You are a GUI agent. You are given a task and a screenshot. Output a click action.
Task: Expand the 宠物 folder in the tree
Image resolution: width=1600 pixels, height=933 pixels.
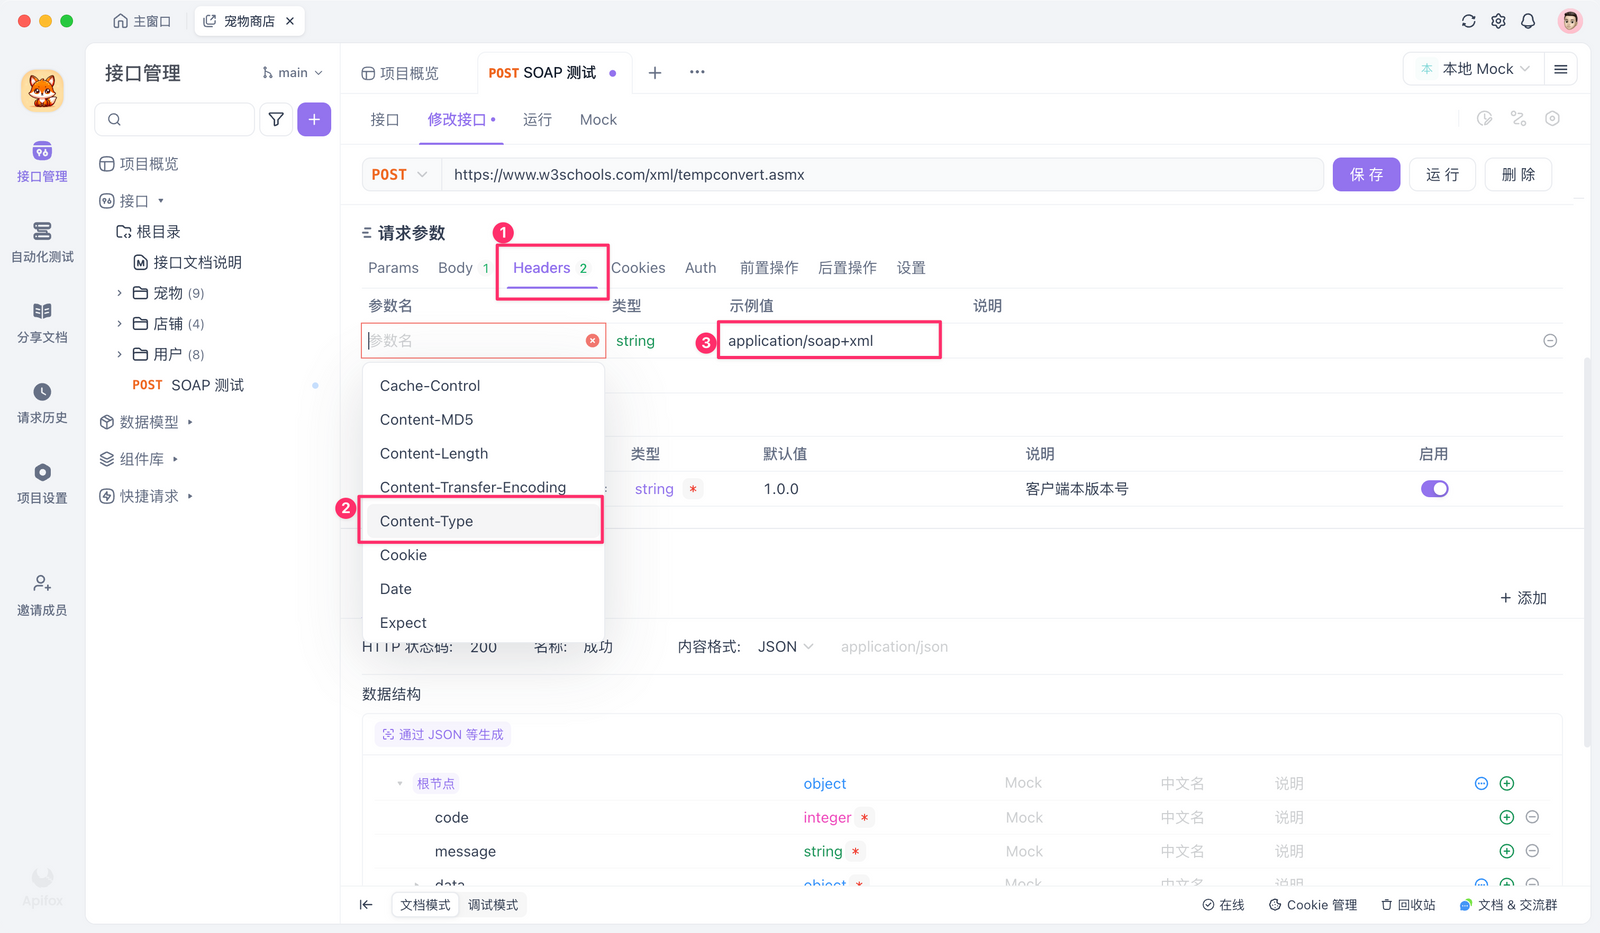tap(120, 293)
